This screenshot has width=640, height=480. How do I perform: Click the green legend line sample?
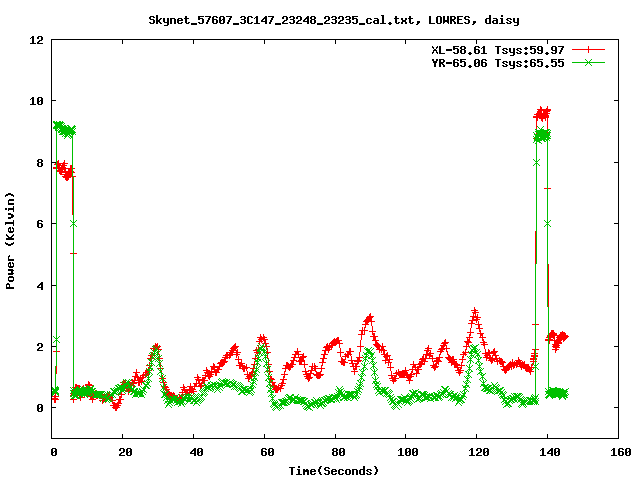point(588,63)
